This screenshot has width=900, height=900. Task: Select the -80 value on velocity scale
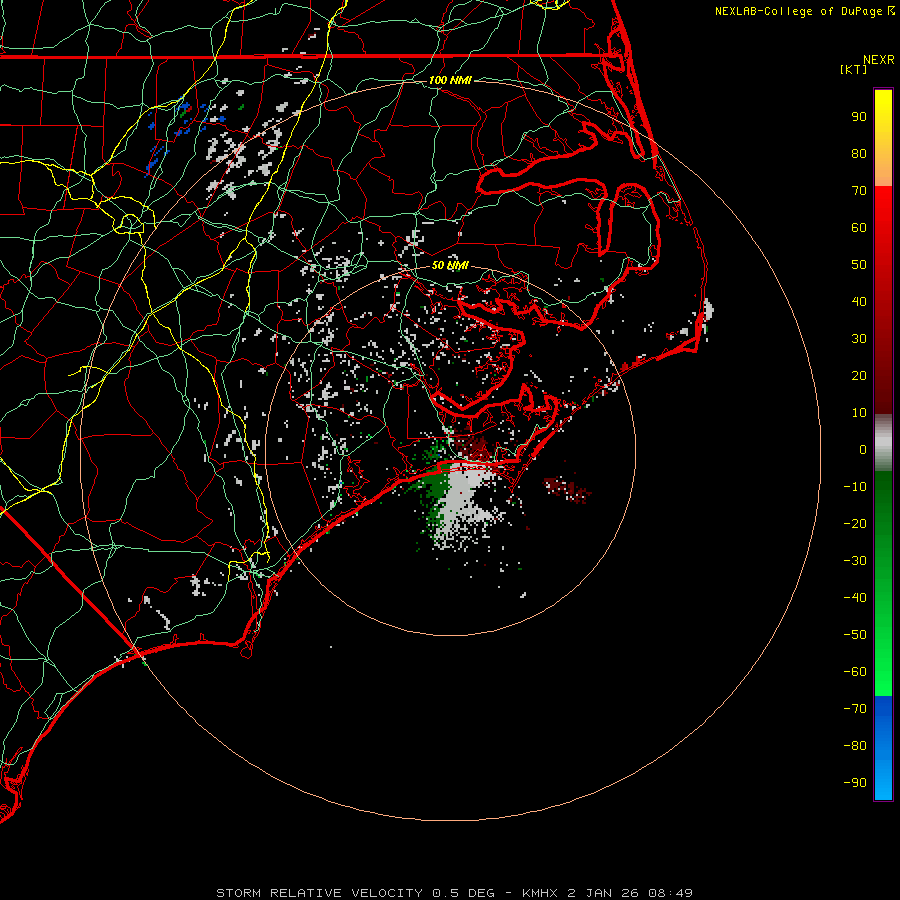[855, 746]
